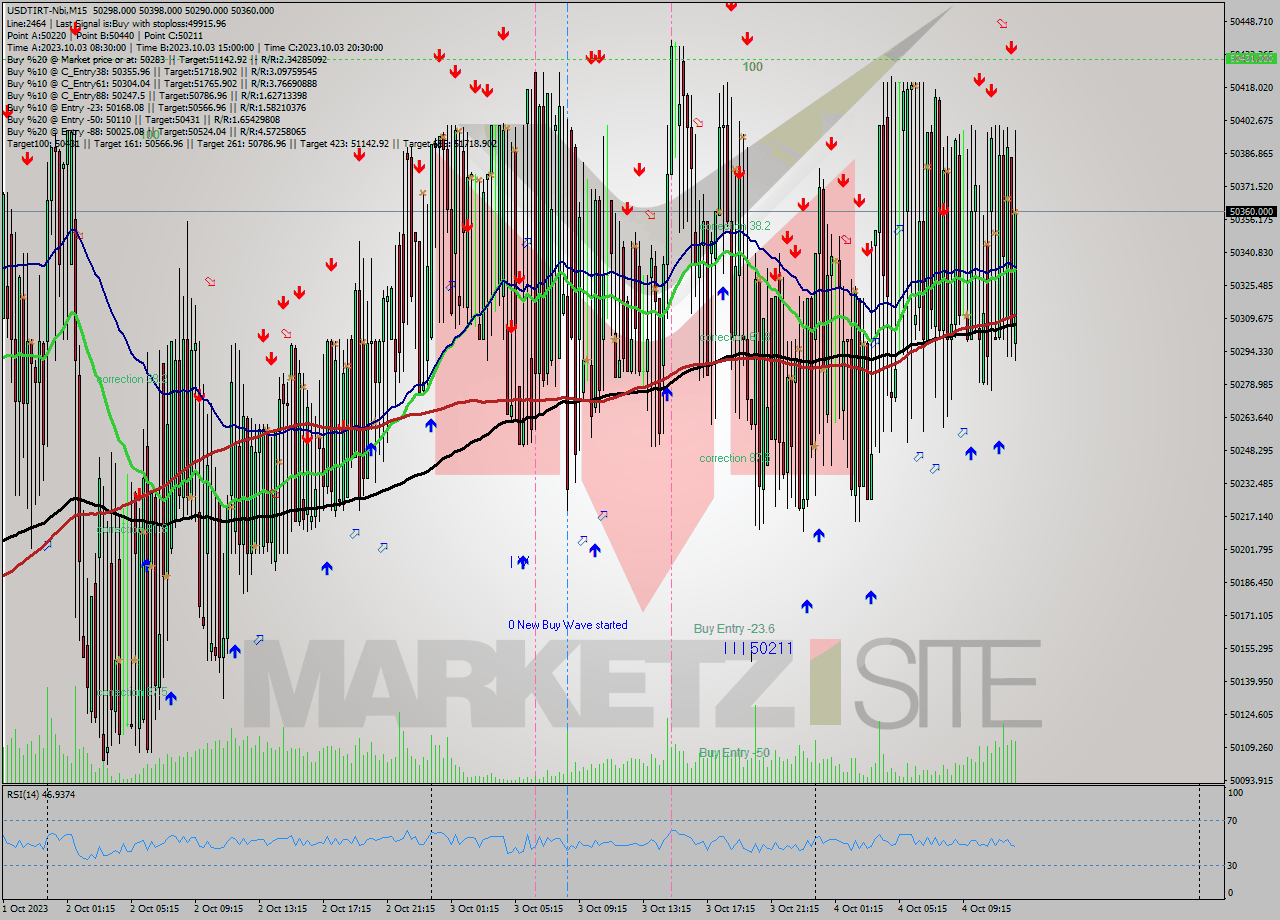Click the '3 Oct 05:15' time label
Viewport: 1280px width, 920px height.
click(538, 909)
